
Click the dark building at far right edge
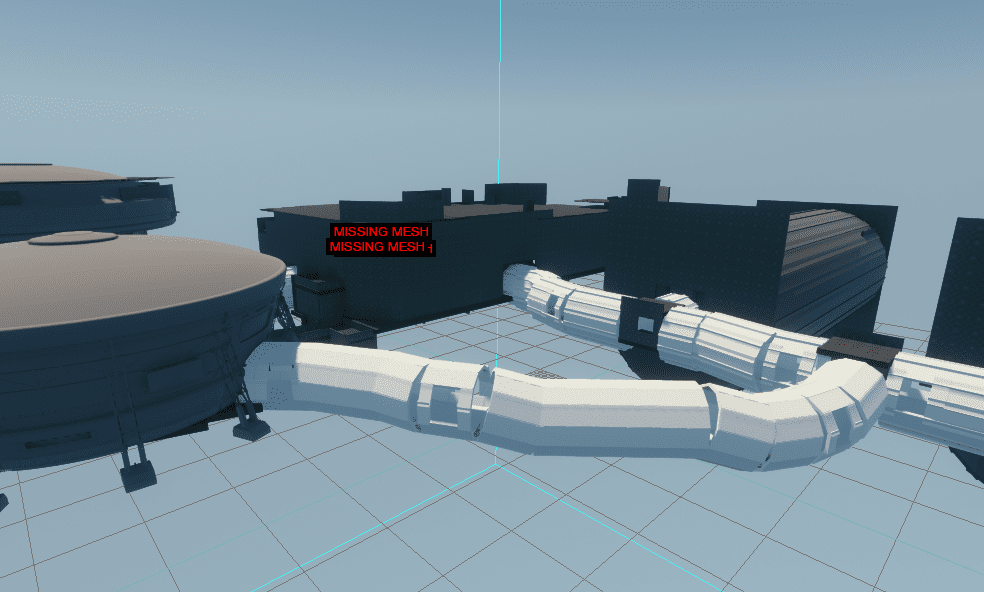960,290
